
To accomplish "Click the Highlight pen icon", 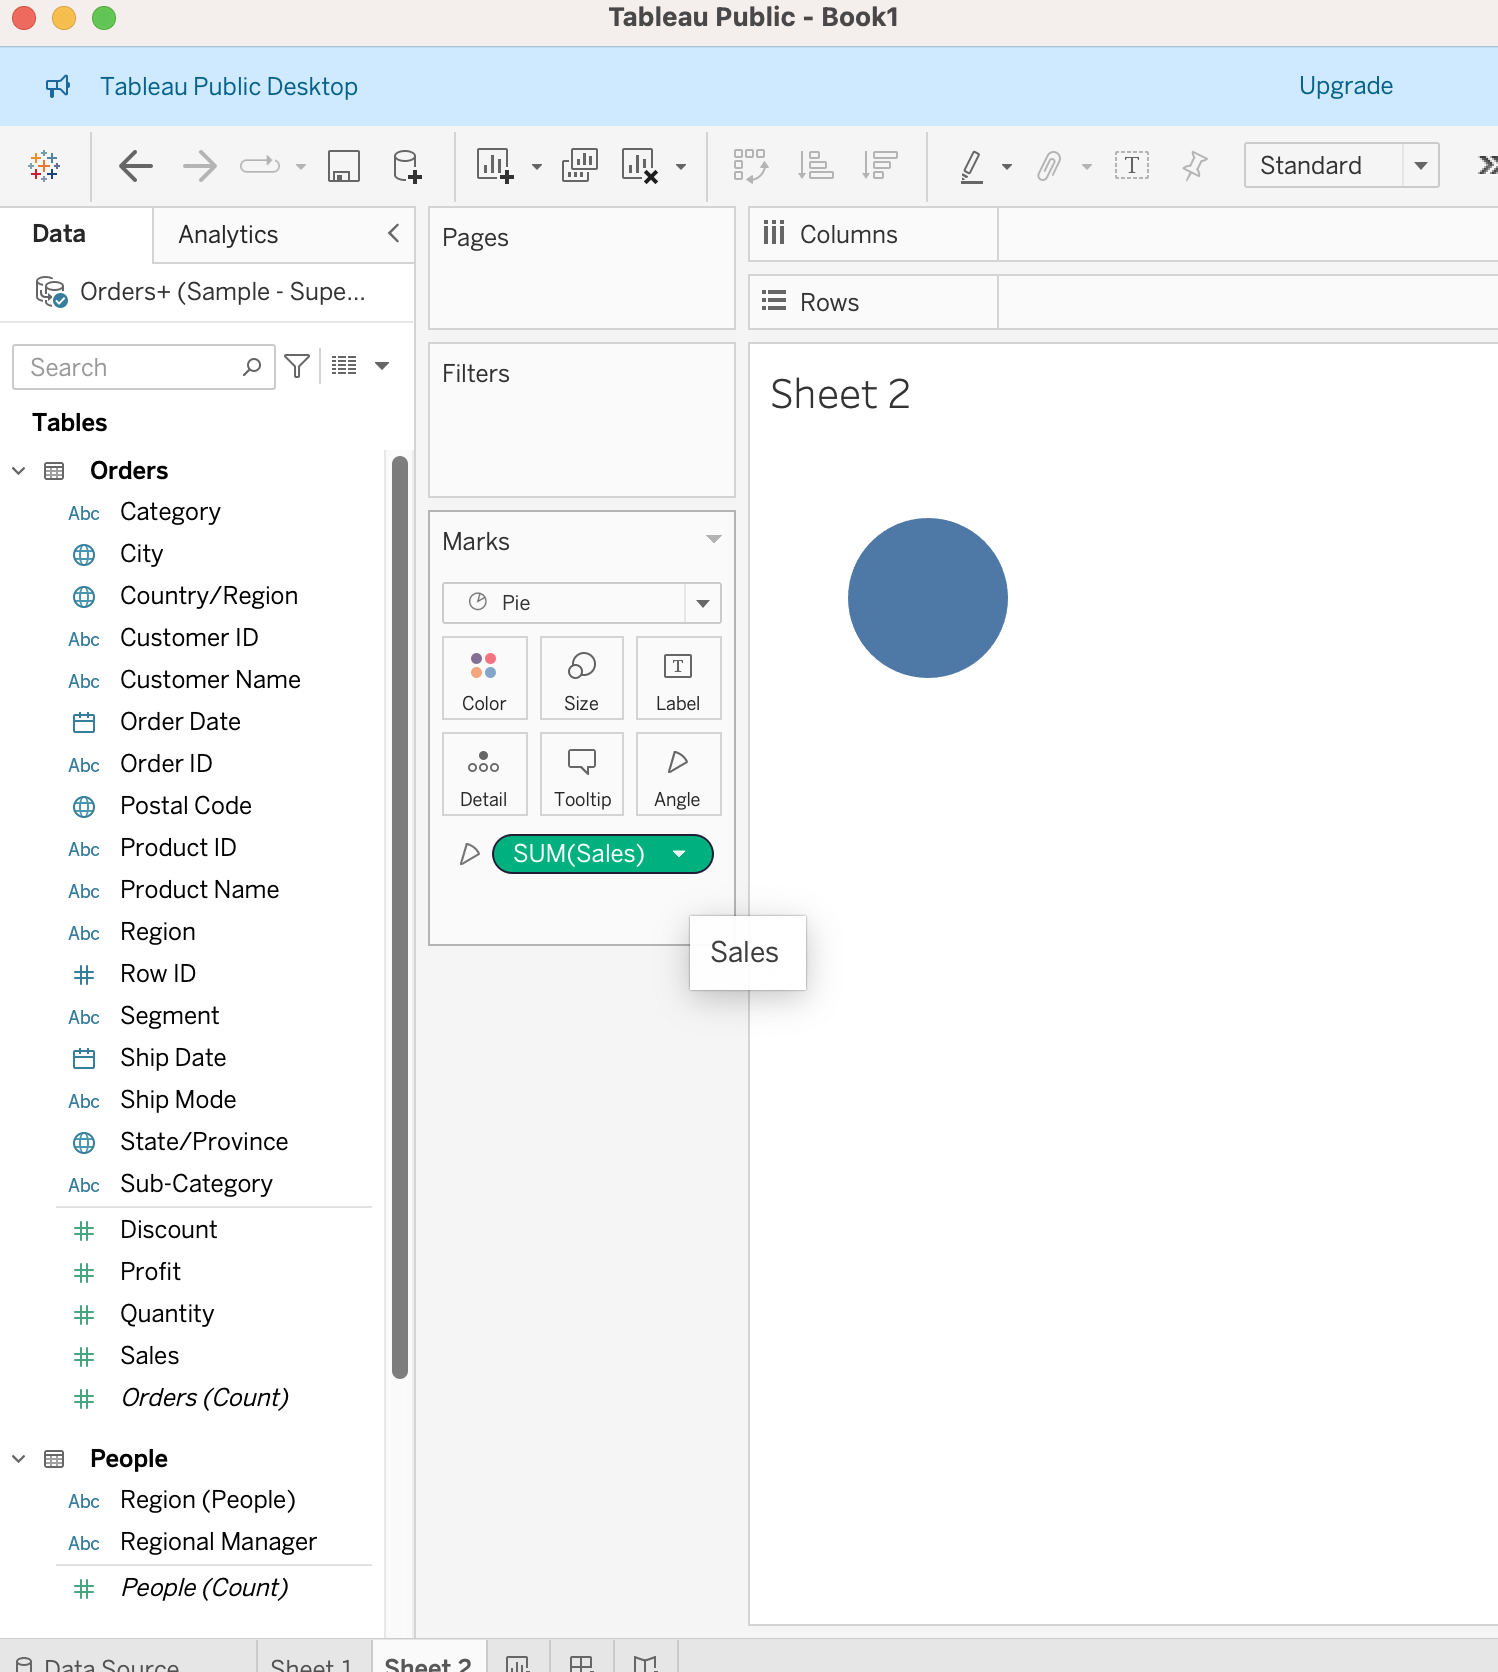I will 971,166.
